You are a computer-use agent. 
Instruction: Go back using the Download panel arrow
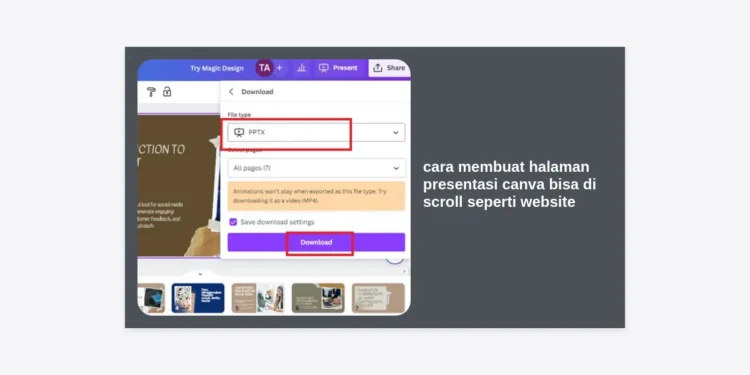point(232,92)
